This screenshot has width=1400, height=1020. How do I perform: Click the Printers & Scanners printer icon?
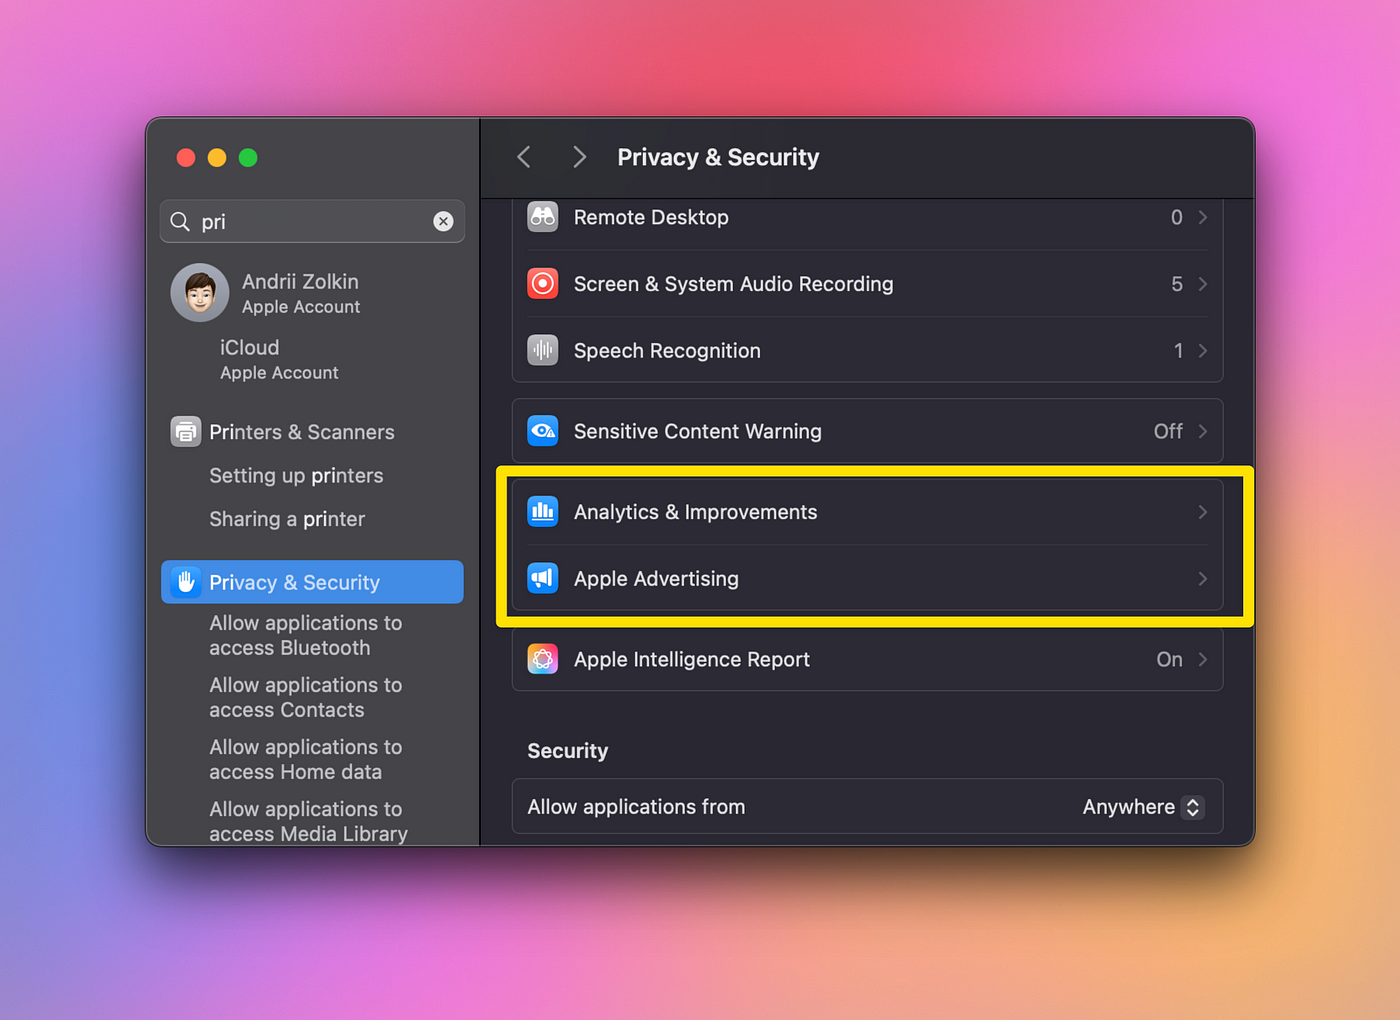click(186, 432)
